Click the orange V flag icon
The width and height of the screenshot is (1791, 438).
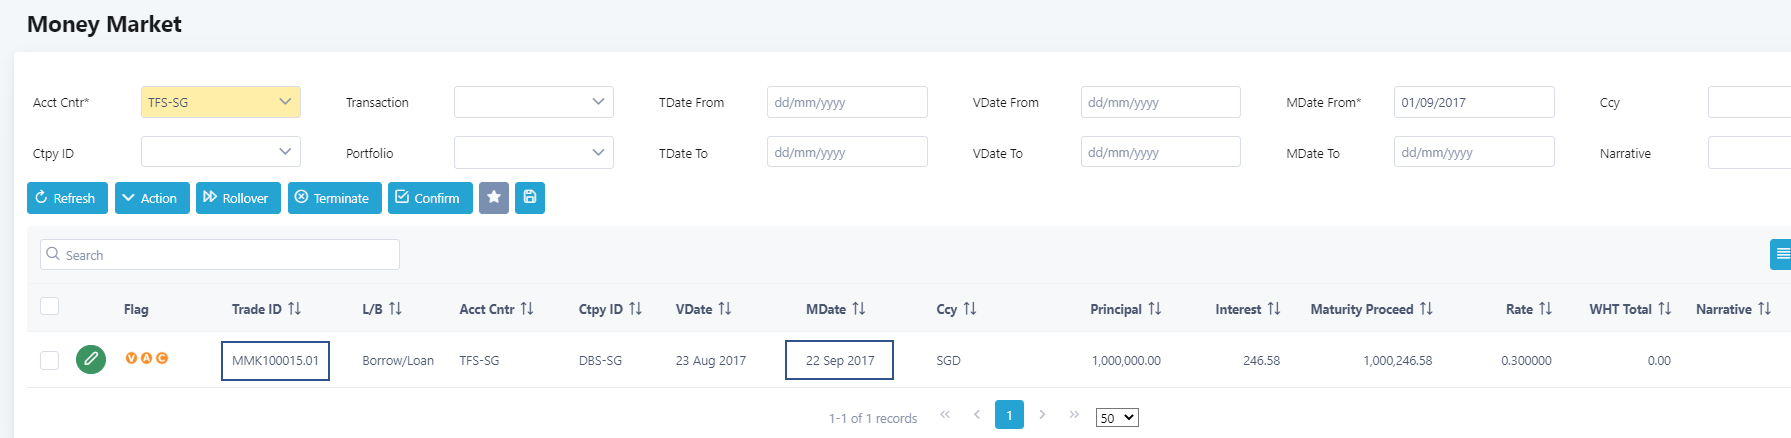[131, 358]
